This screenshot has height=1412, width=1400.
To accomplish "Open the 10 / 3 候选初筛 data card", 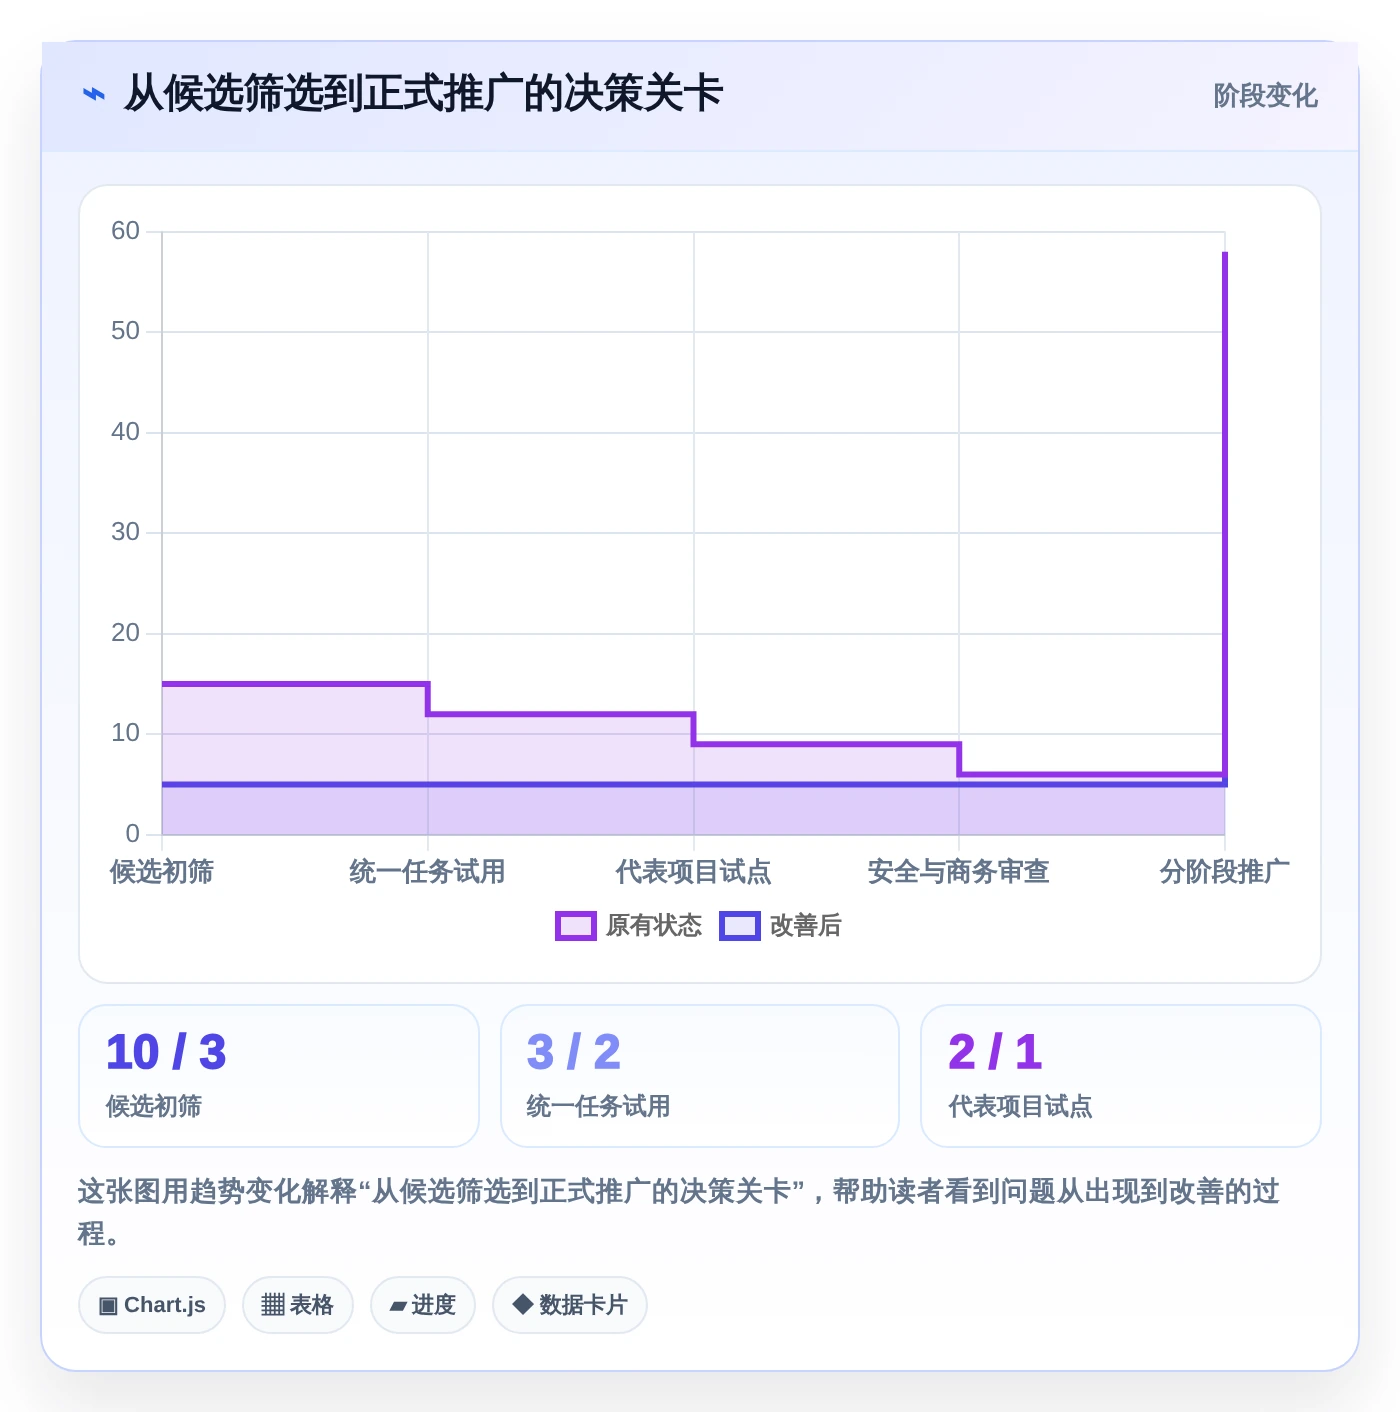I will (279, 1076).
